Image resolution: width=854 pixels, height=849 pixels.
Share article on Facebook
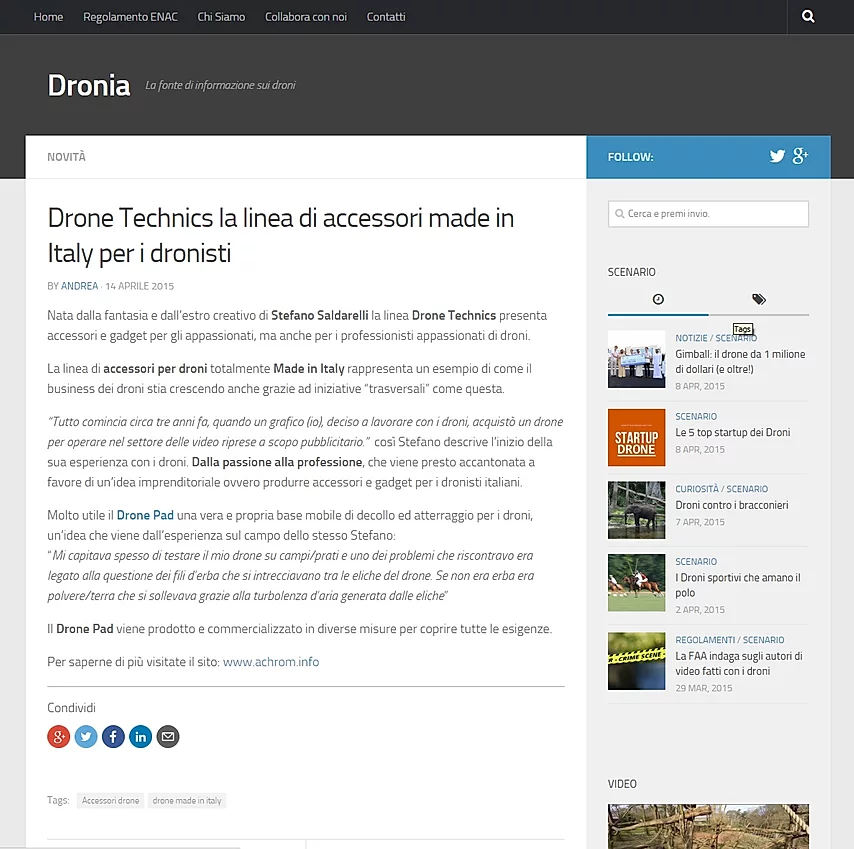coord(113,736)
